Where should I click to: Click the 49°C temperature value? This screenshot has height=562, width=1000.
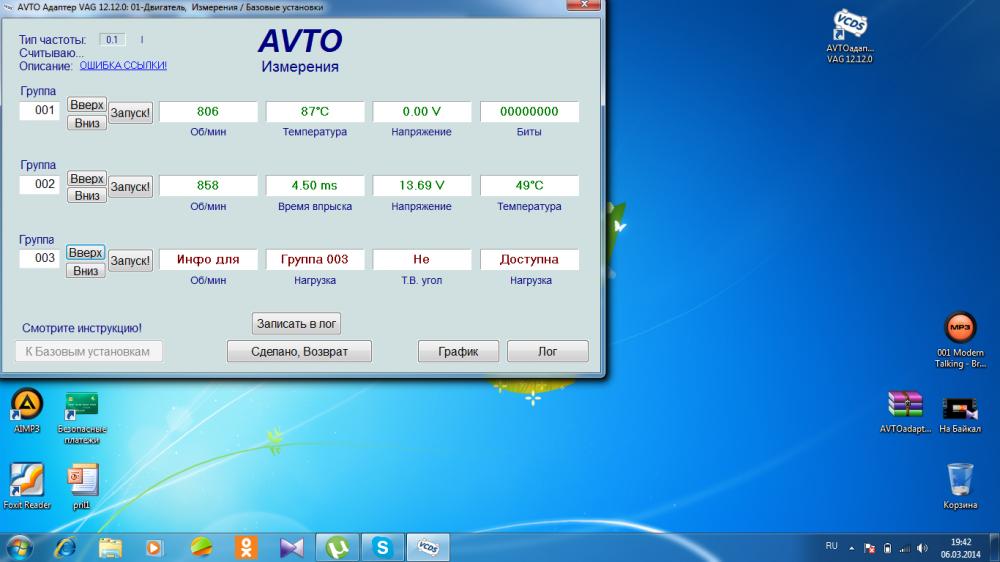pyautogui.click(x=529, y=186)
